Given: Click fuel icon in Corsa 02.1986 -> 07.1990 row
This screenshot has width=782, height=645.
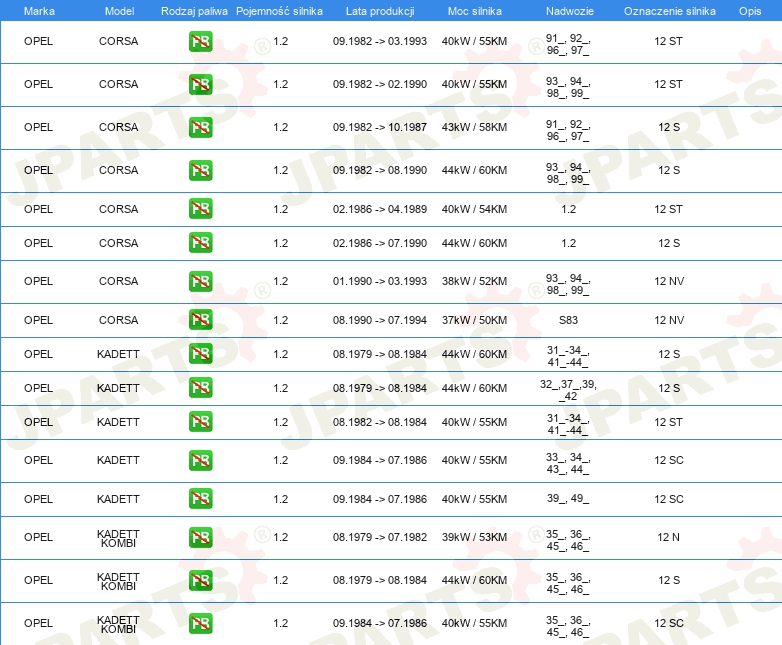Looking at the screenshot, I should click(x=200, y=242).
